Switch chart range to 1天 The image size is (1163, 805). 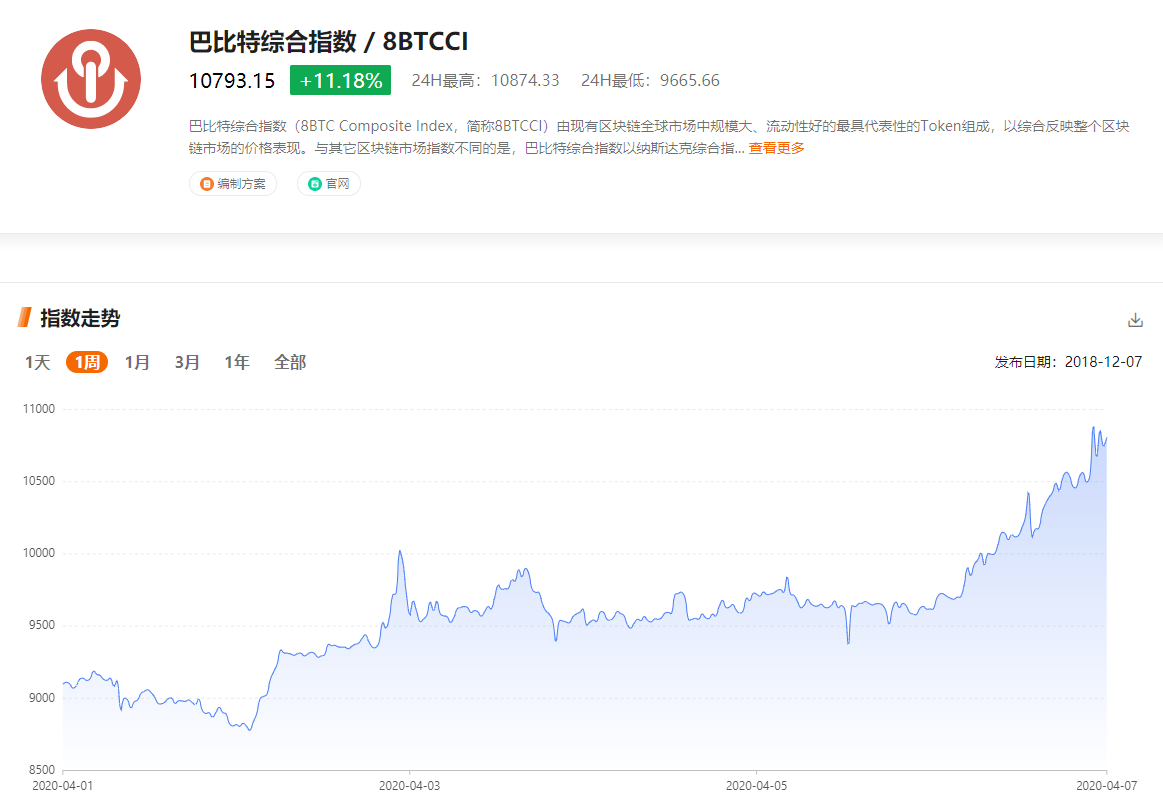pyautogui.click(x=37, y=362)
